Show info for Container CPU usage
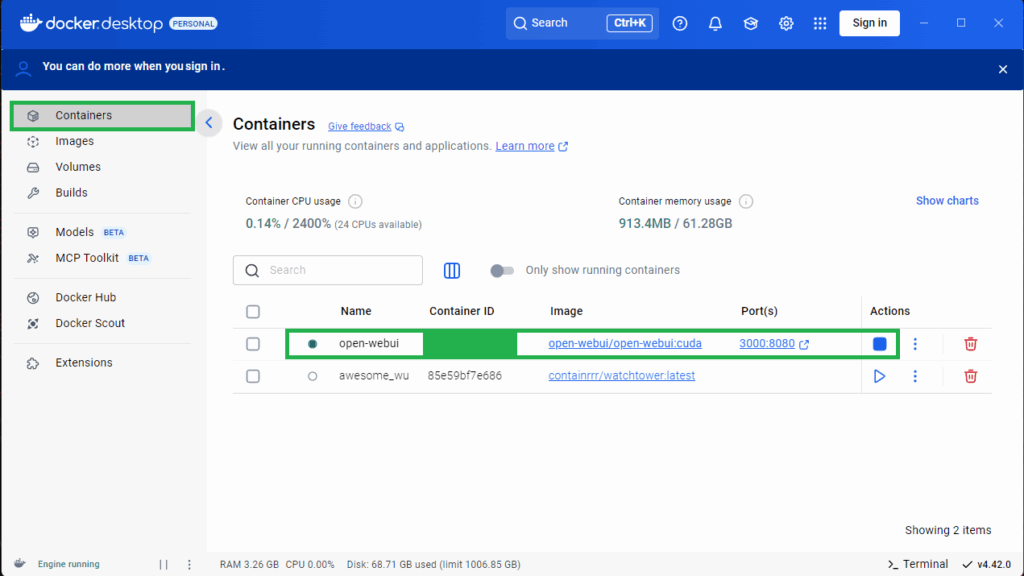 pyautogui.click(x=355, y=201)
